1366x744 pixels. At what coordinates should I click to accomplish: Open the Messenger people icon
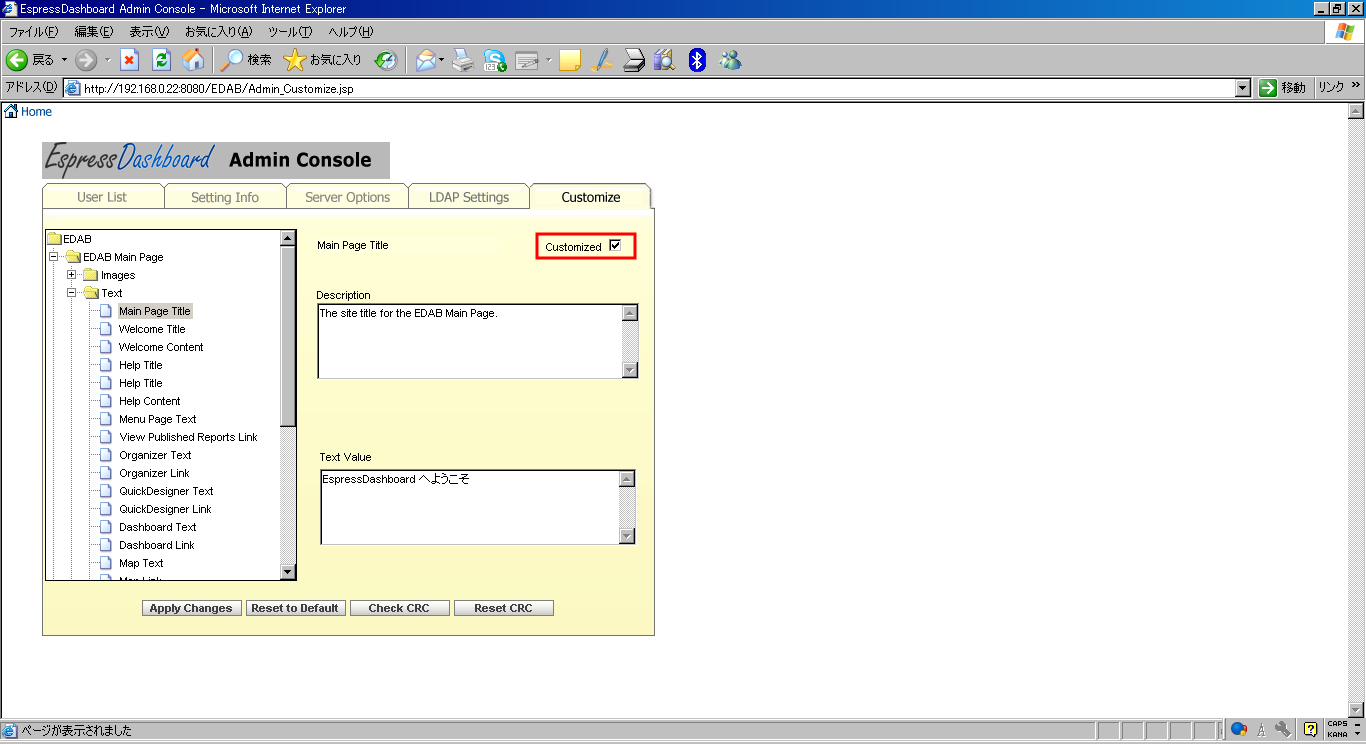(x=730, y=60)
